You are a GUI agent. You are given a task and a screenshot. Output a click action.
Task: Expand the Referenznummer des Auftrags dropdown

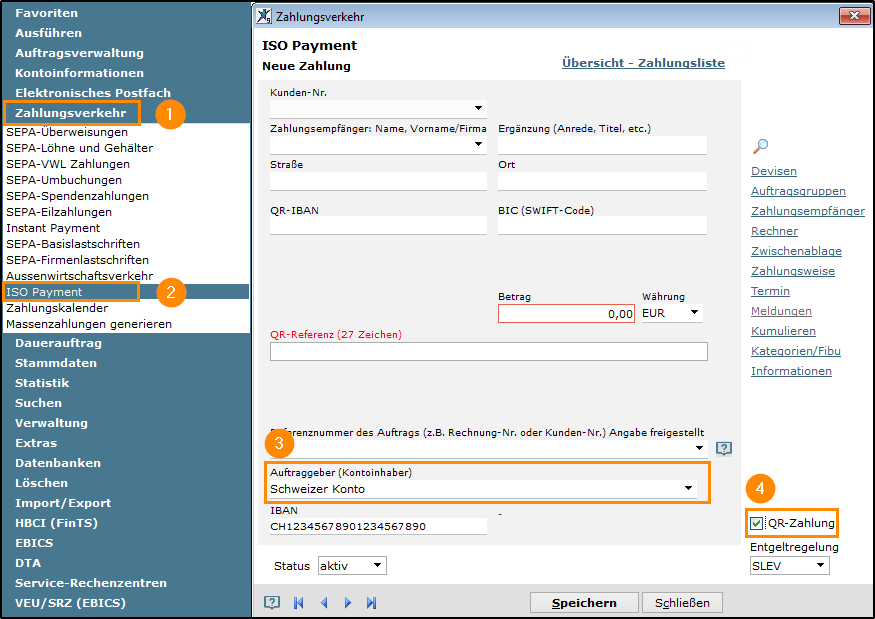point(699,448)
